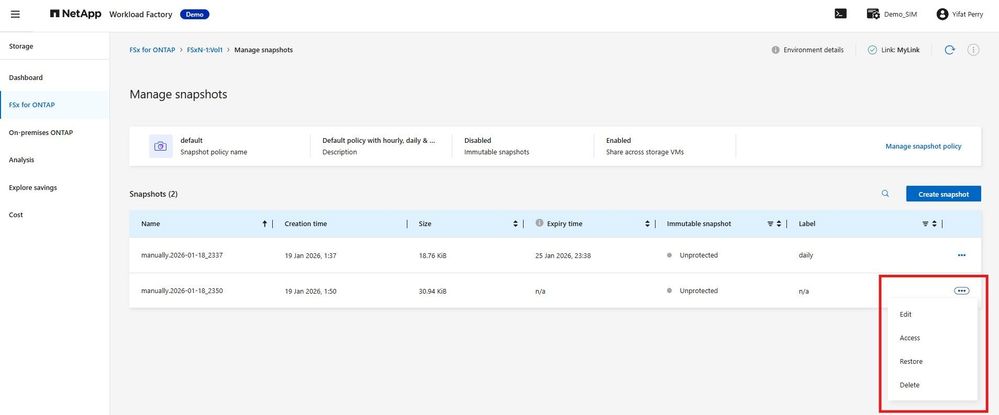Viewport: 999px width, 415px height.
Task: Go to FSx for ONTAP breadcrumb
Action: (152, 50)
